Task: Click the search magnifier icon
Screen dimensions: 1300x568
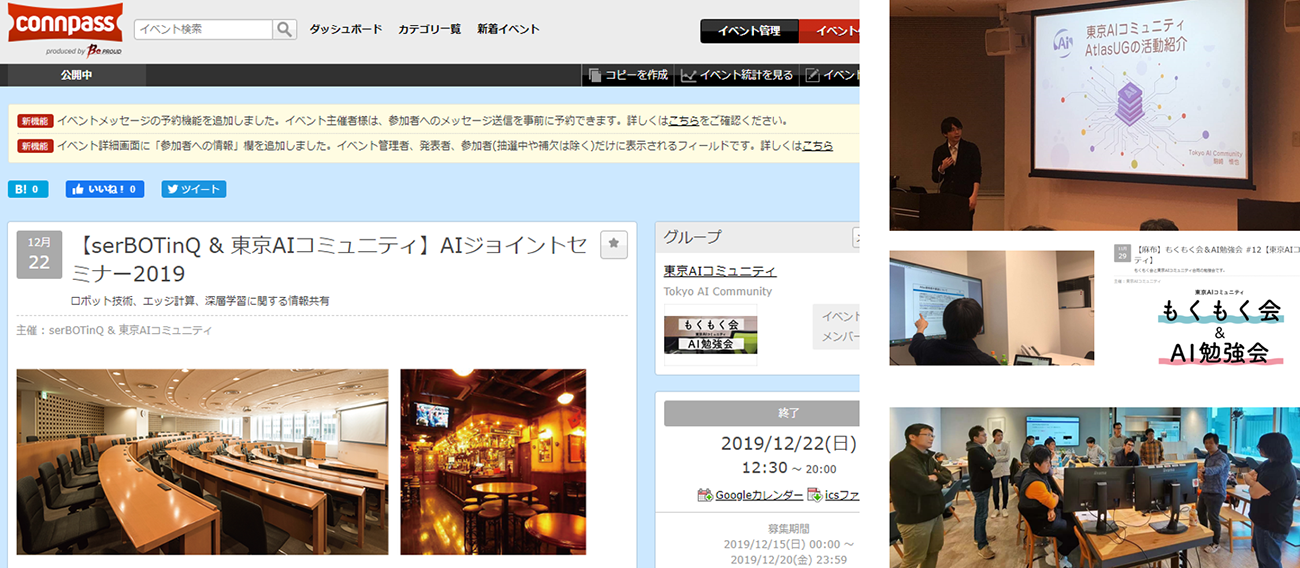Action: click(285, 29)
